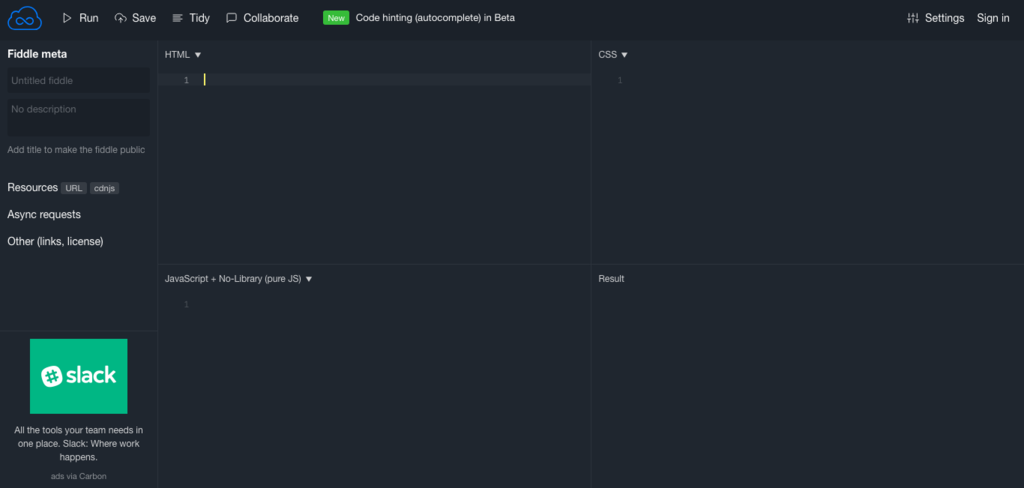Open the HTML panel dropdown
This screenshot has width=1024, height=488.
click(x=183, y=55)
